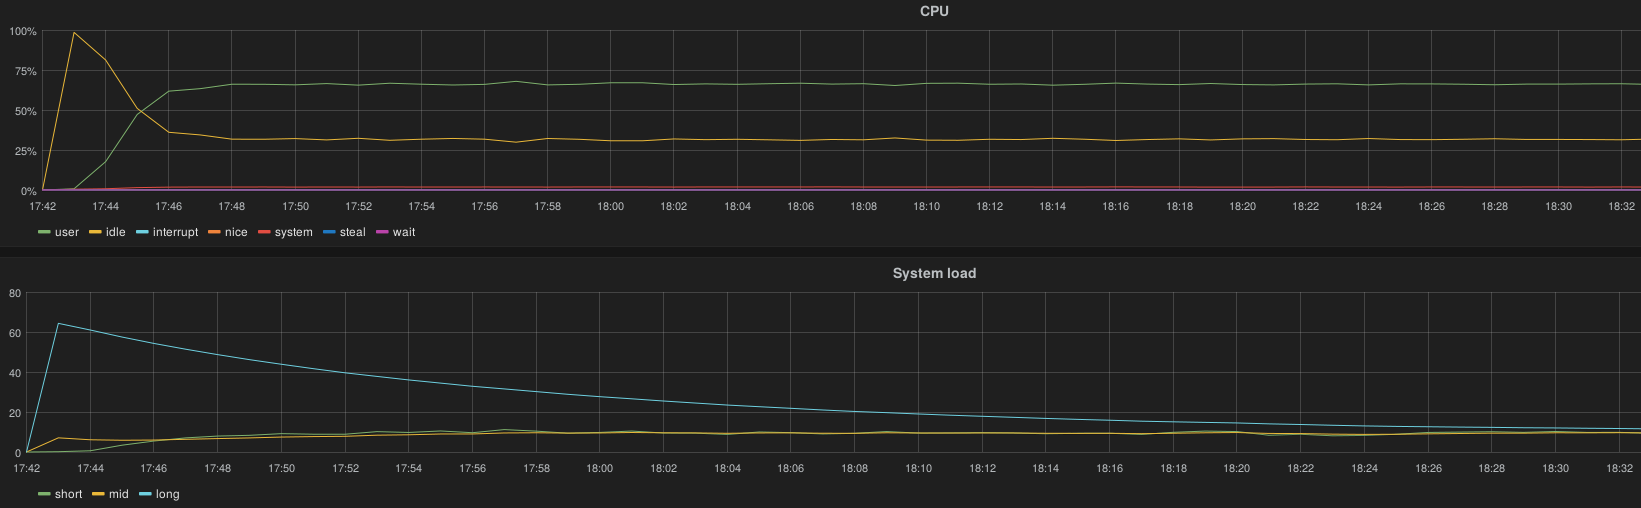Click the idle line peak near 100%
Image resolution: width=1641 pixels, height=508 pixels.
74,33
